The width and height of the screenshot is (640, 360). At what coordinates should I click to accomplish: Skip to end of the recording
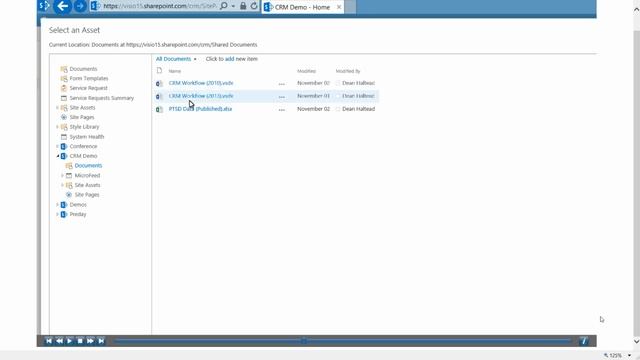[101, 341]
